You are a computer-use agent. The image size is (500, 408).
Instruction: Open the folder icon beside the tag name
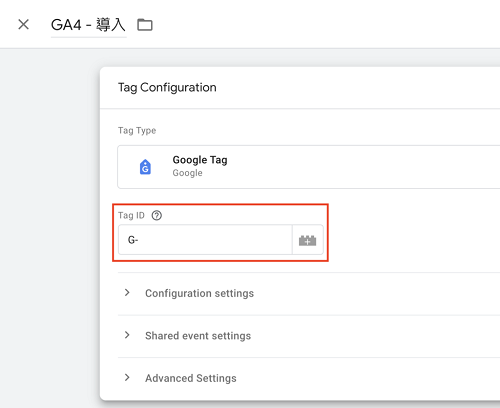click(145, 25)
